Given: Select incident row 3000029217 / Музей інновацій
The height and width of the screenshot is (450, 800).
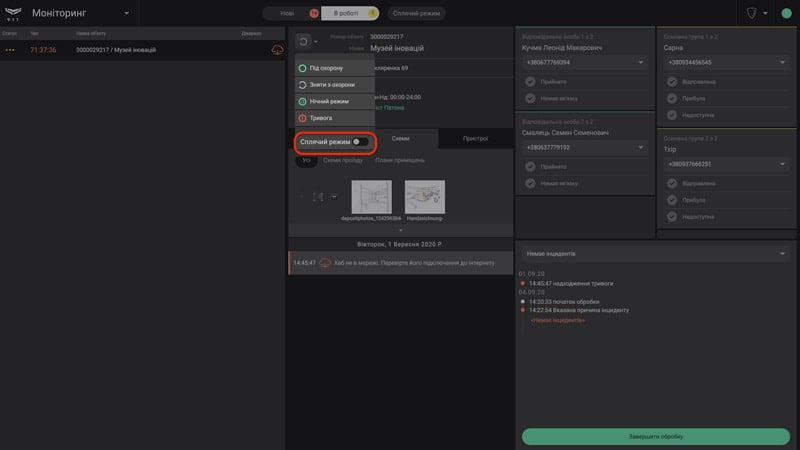Looking at the screenshot, I should [142, 50].
